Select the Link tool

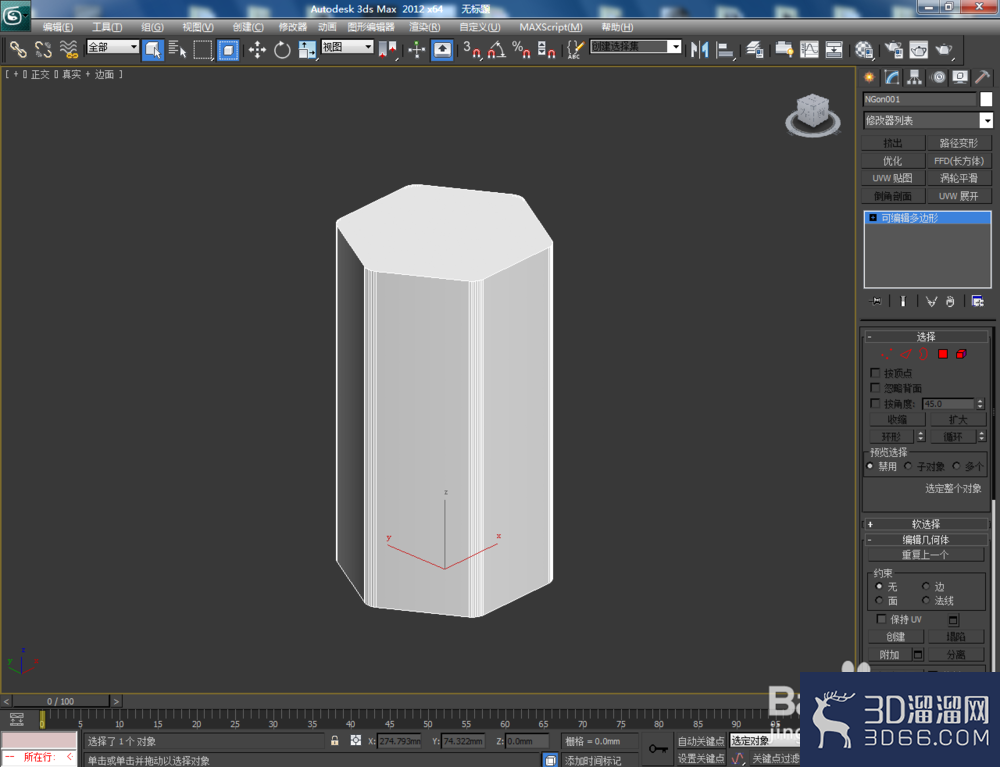coord(18,49)
